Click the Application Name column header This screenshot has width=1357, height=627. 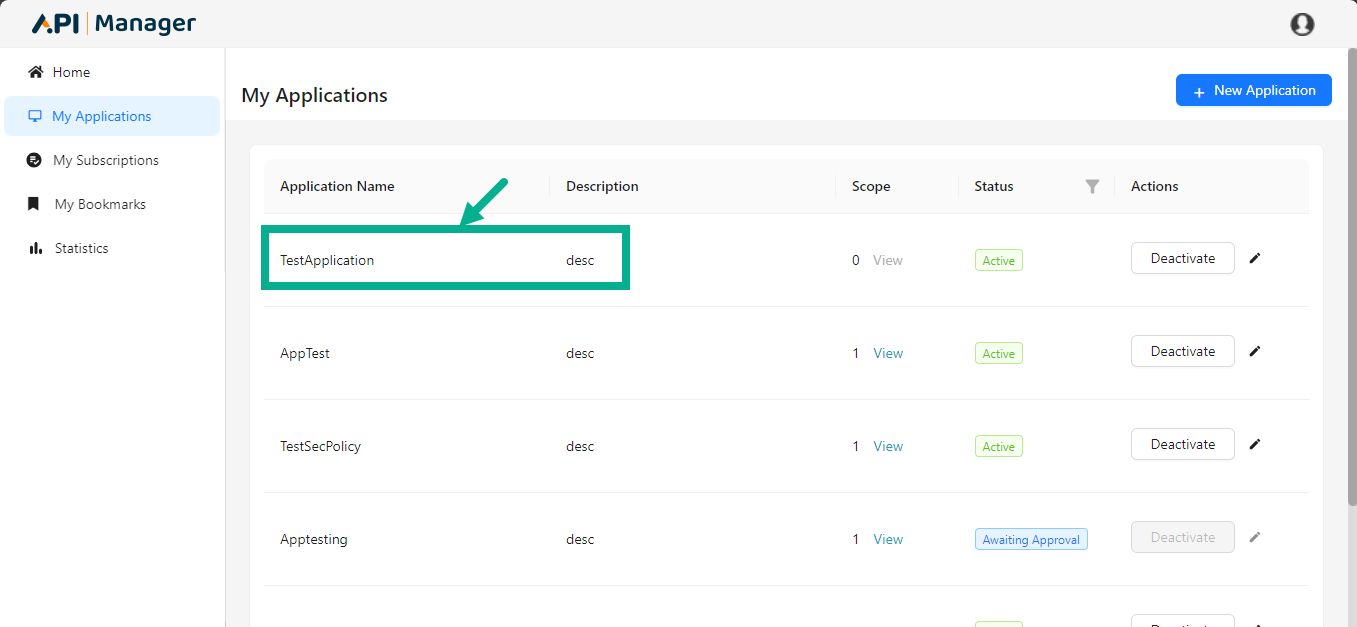click(337, 186)
